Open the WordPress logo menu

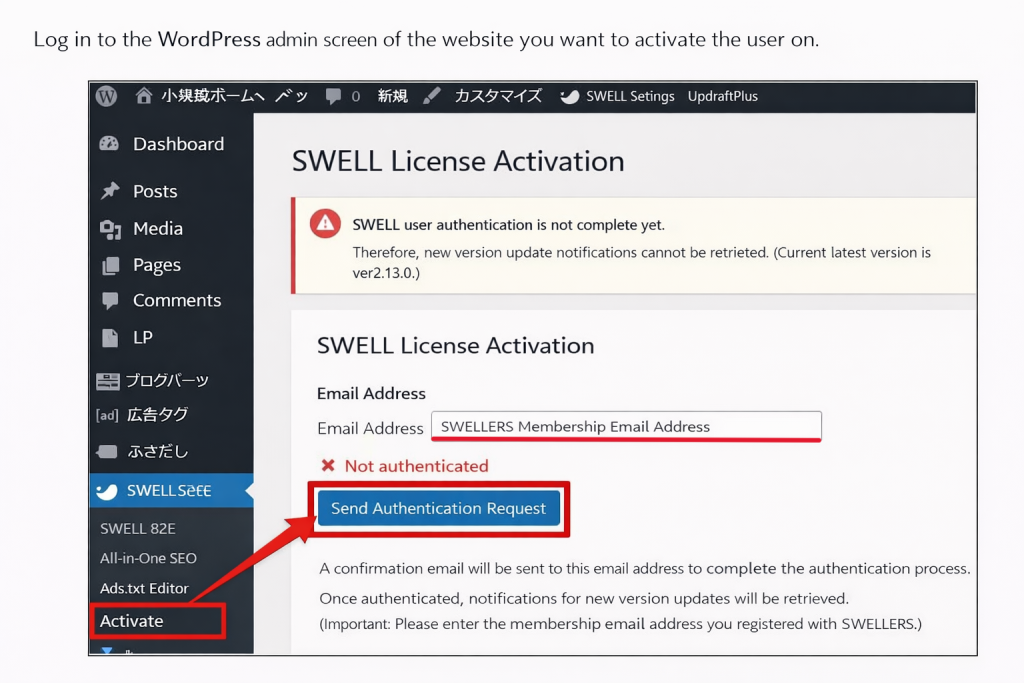tap(108, 96)
